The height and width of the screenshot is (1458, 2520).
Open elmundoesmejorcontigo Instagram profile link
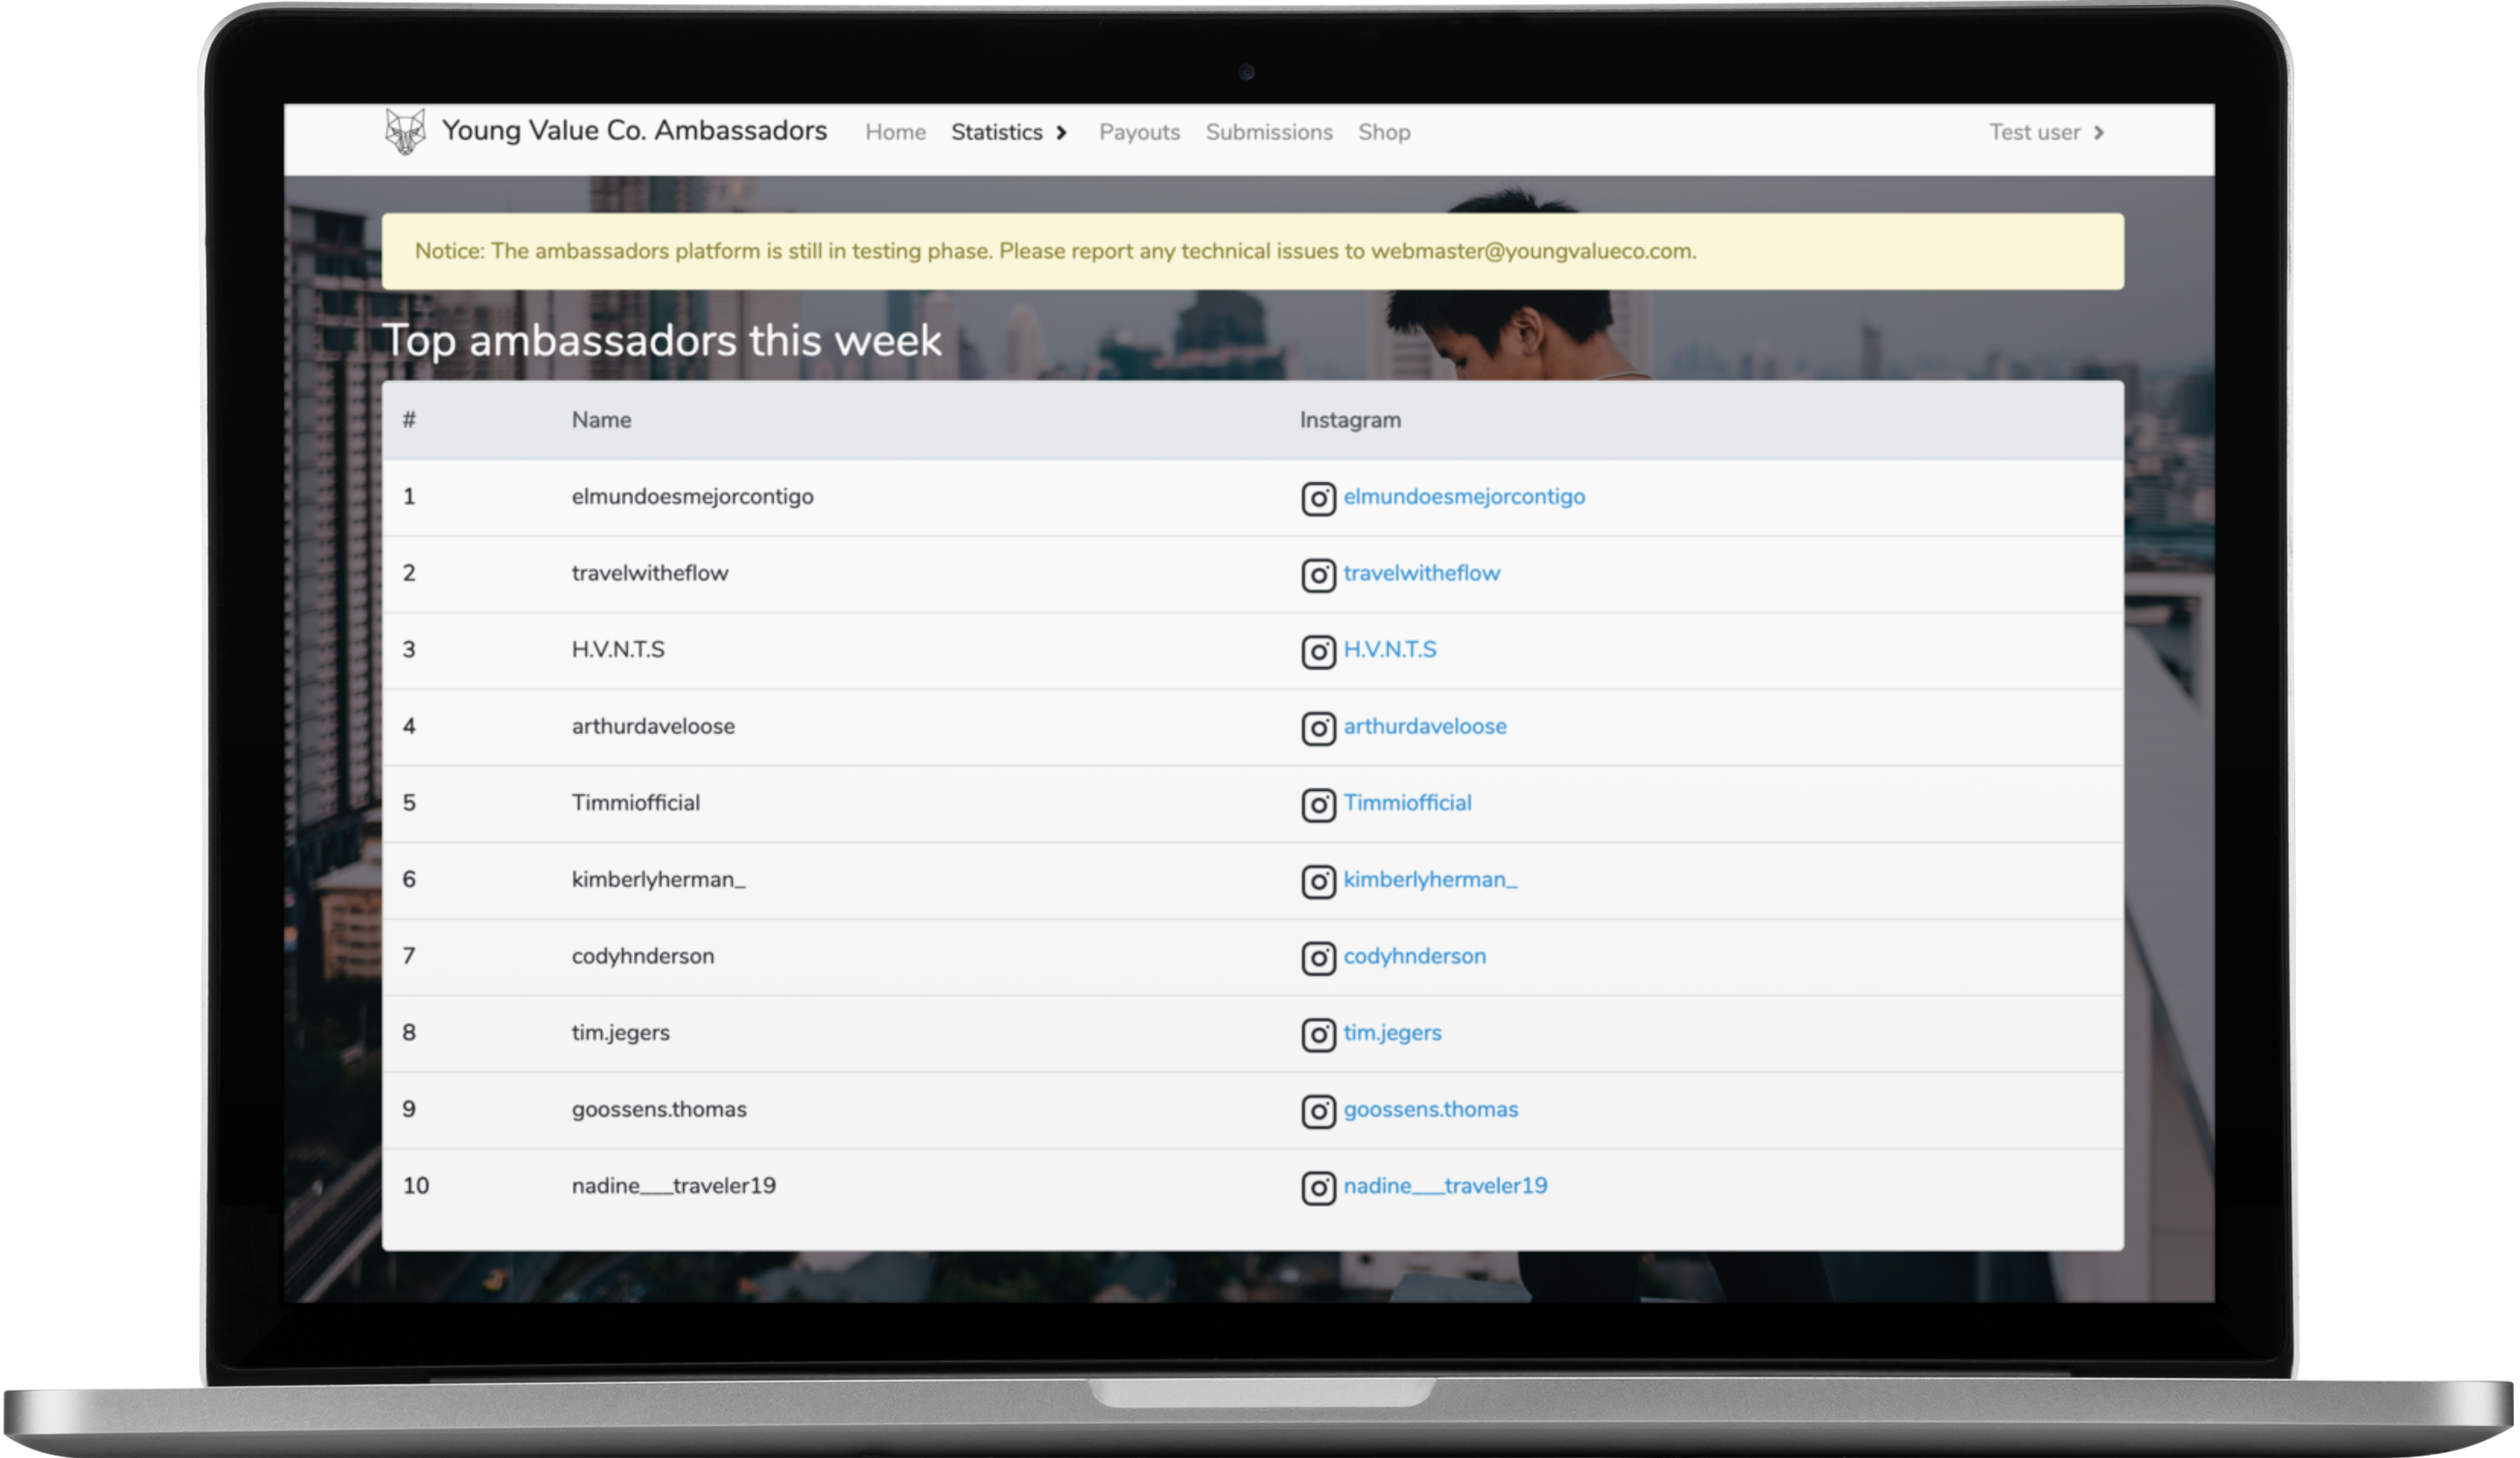tap(1463, 497)
